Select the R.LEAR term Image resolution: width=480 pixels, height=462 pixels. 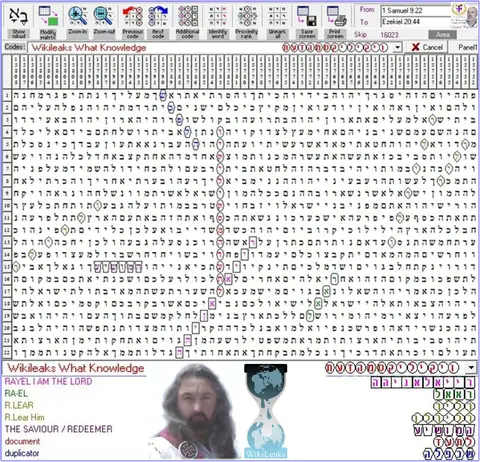pyautogui.click(x=19, y=405)
